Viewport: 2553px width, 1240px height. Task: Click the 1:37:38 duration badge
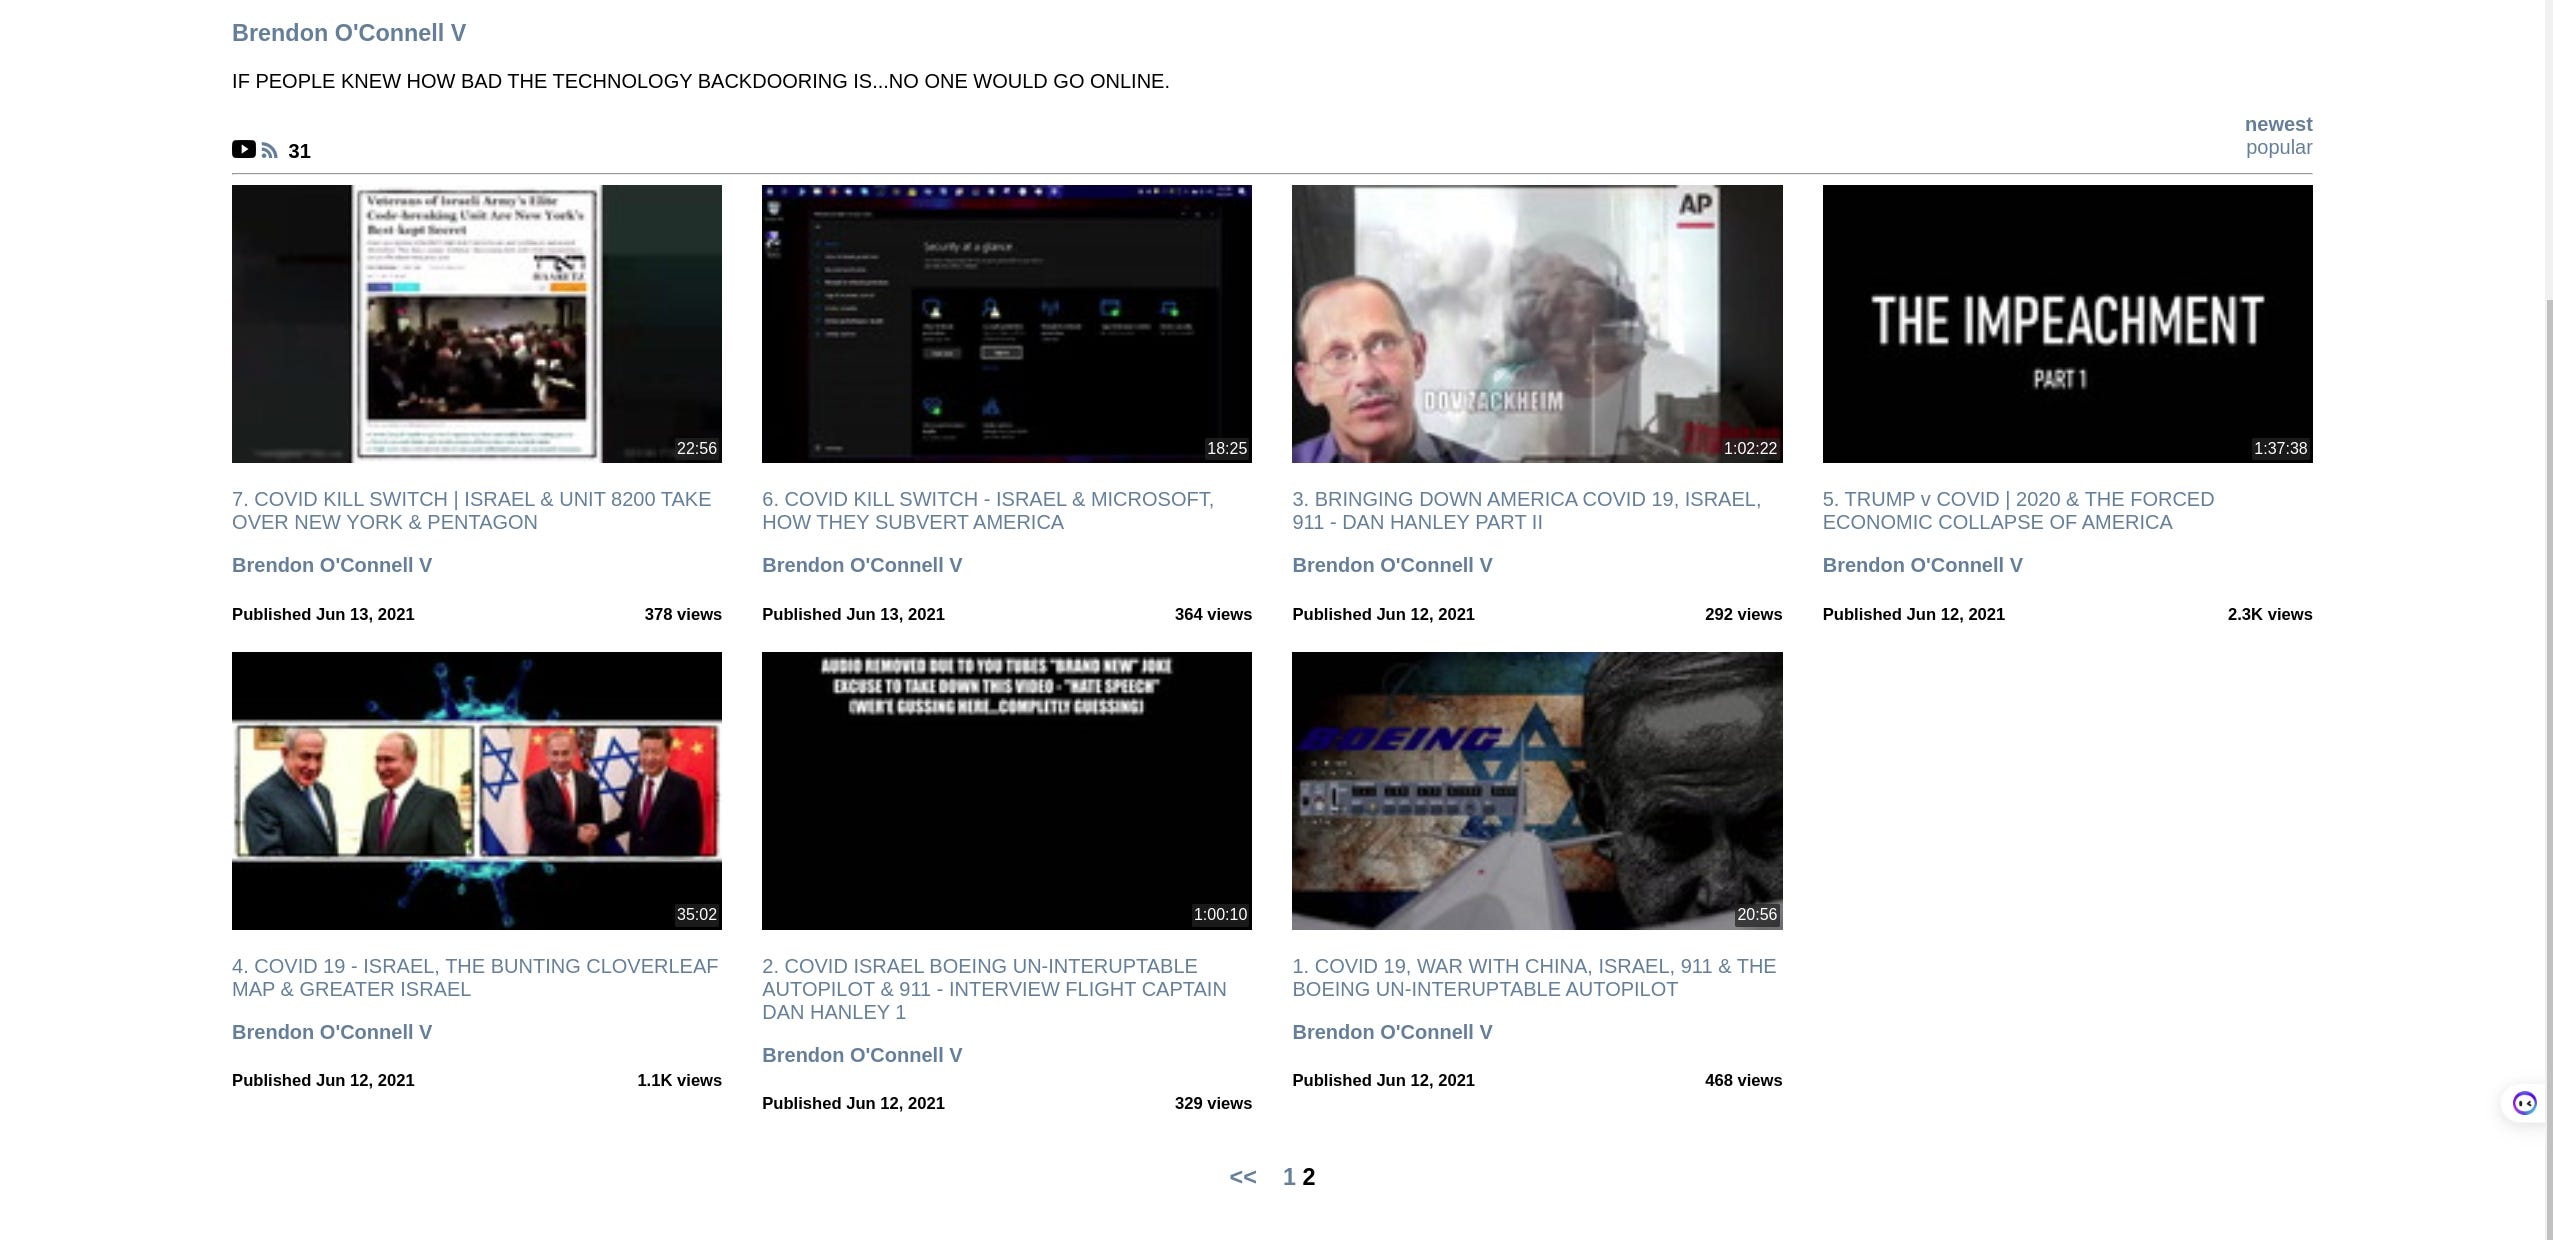point(2280,448)
